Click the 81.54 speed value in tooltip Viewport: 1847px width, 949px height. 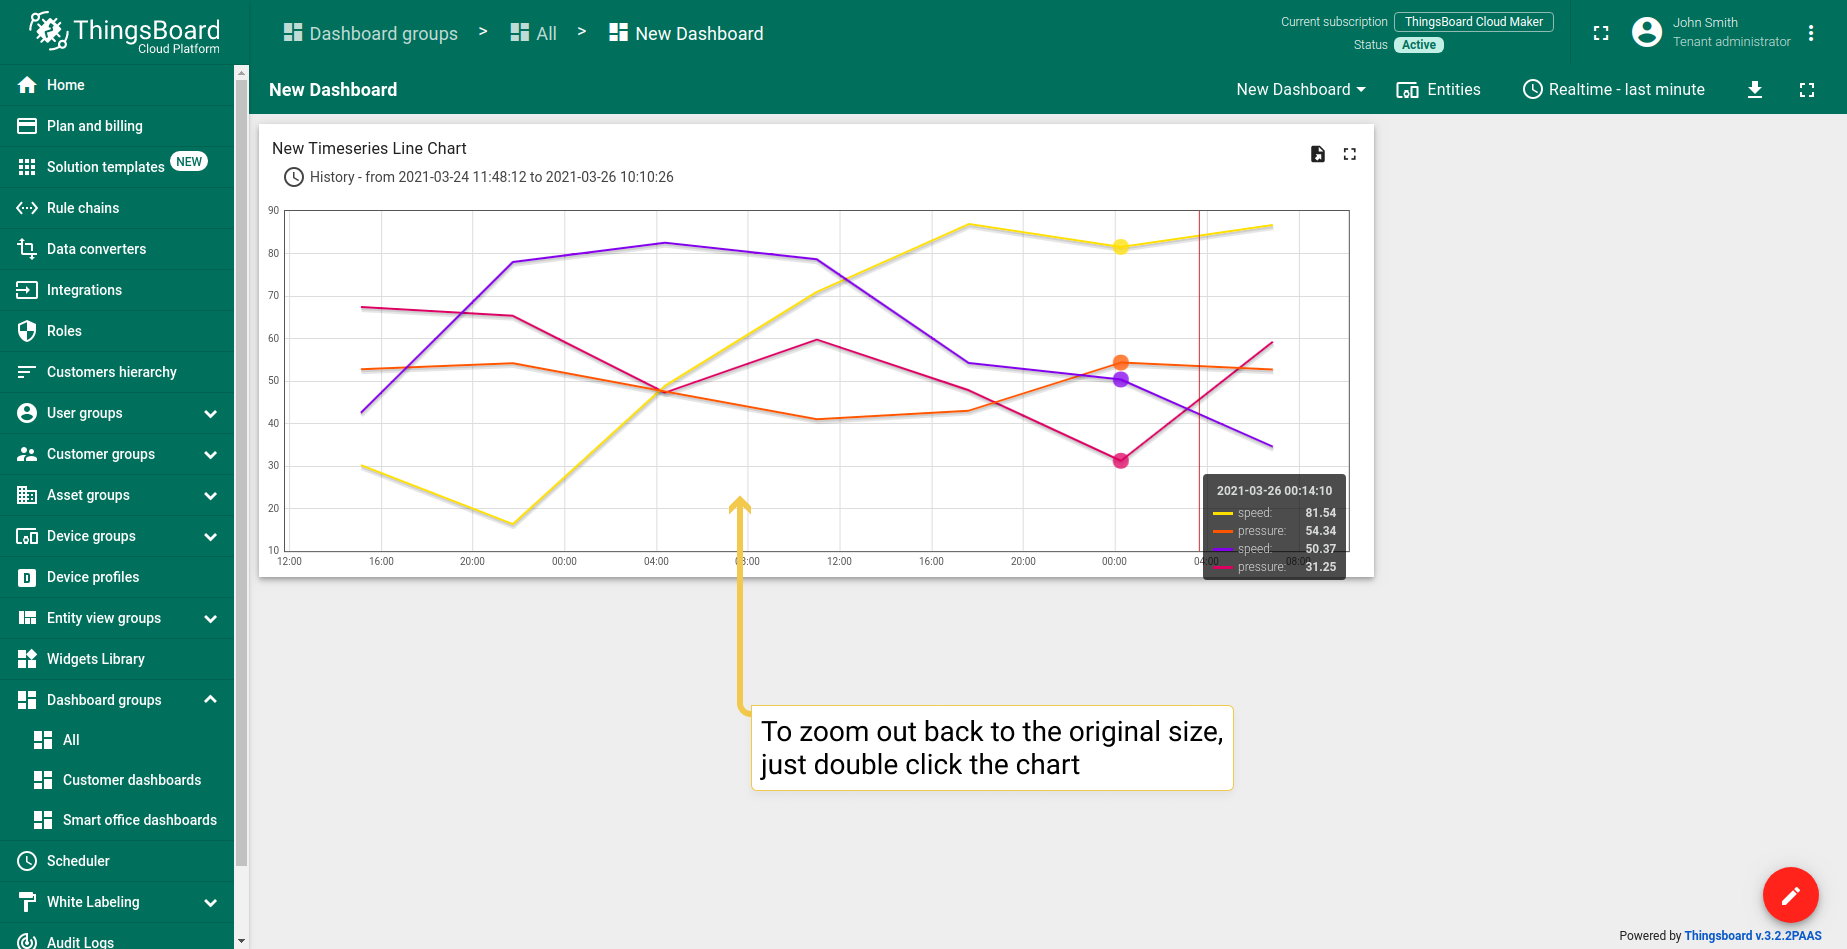coord(1320,513)
